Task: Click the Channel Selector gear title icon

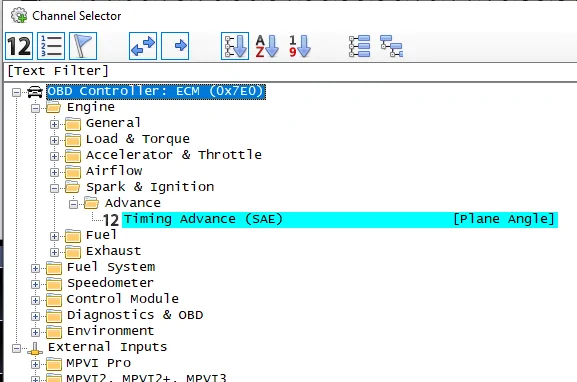Action: pyautogui.click(x=19, y=16)
